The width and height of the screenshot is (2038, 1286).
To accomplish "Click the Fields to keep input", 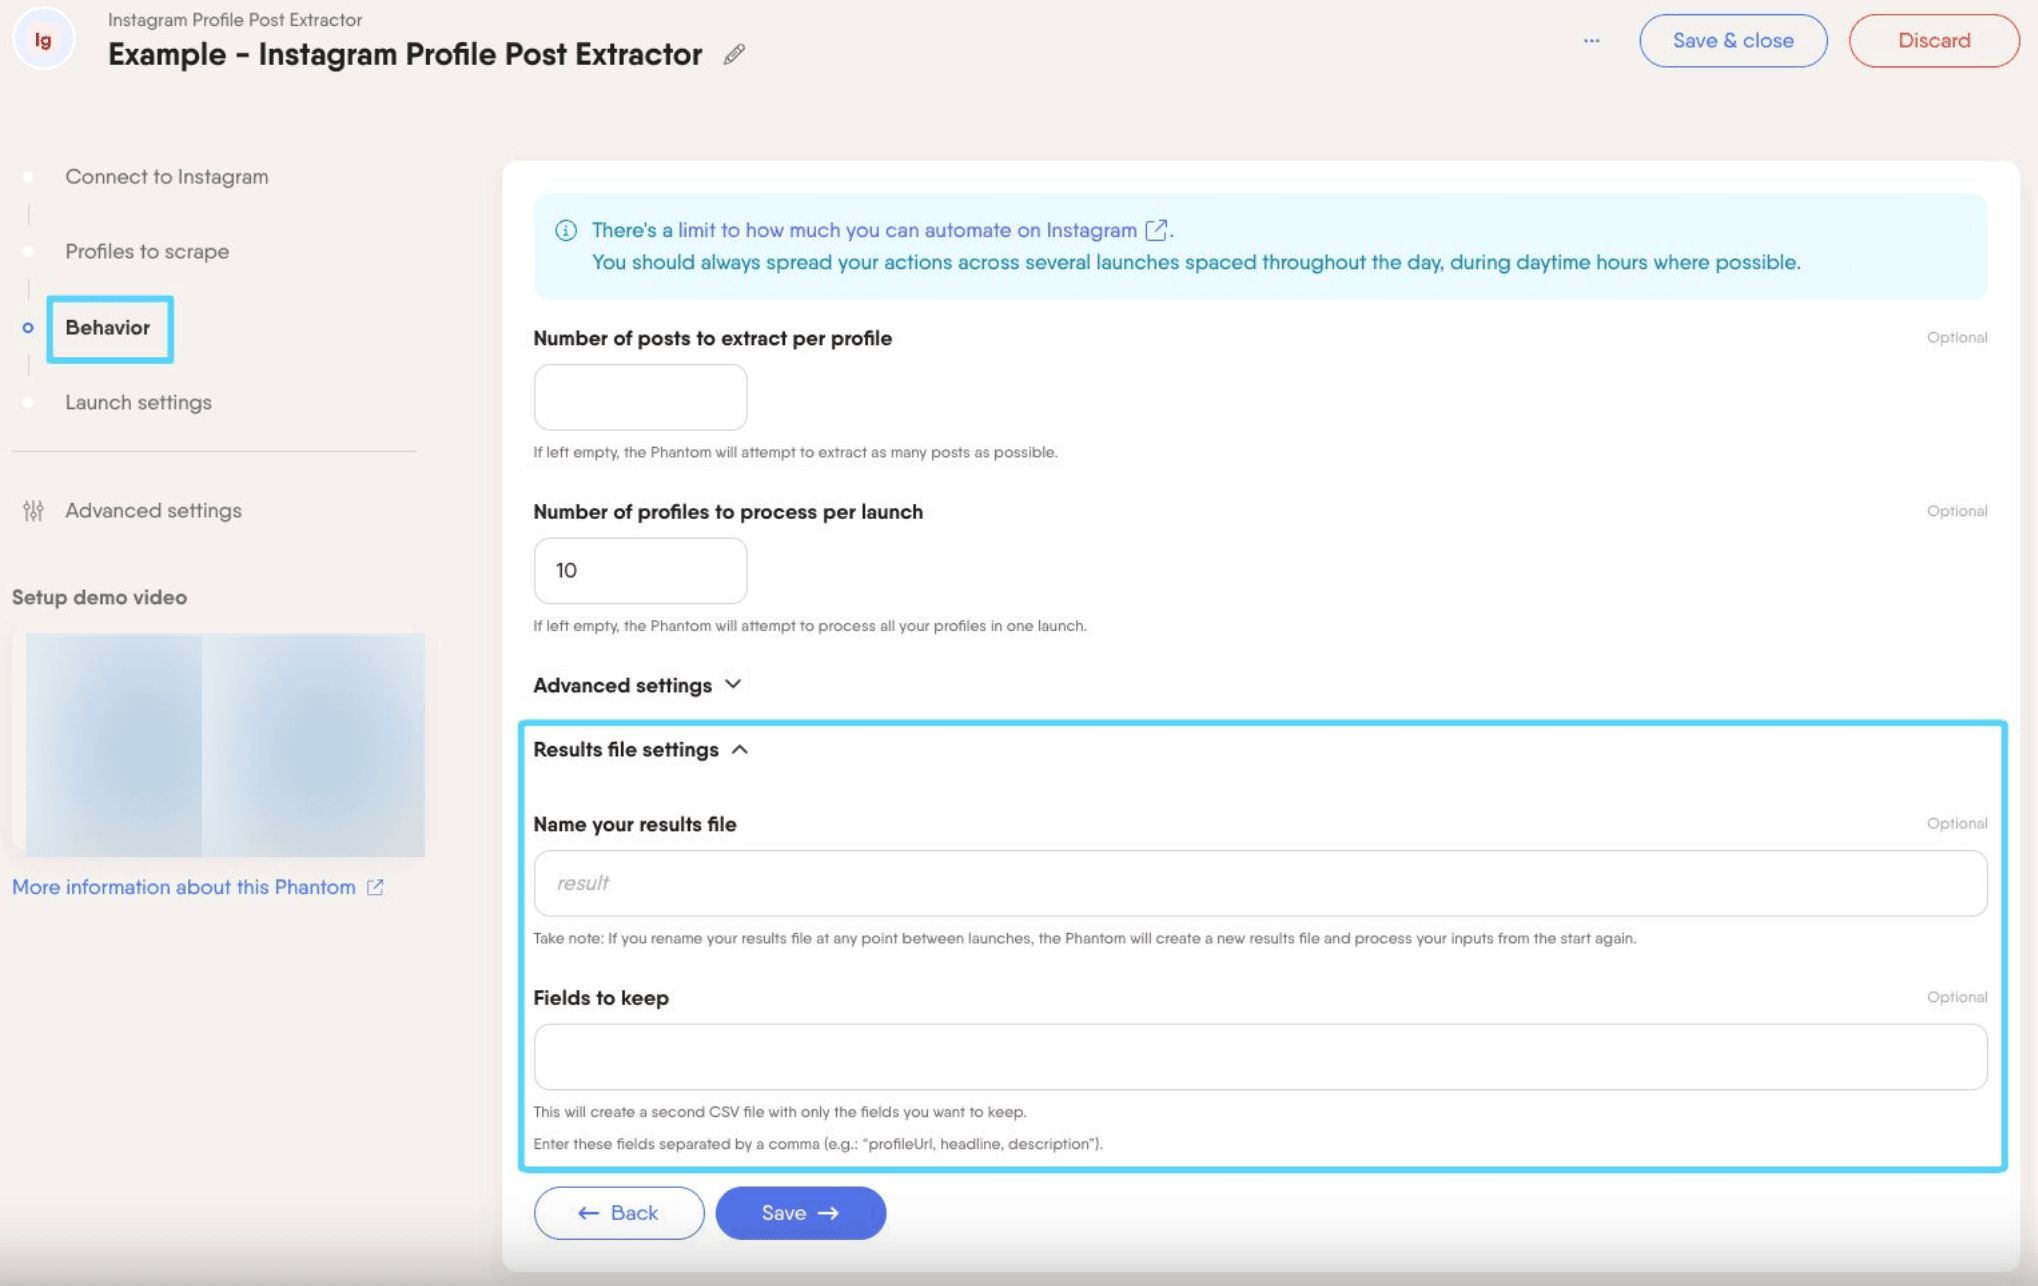I will click(1260, 1057).
